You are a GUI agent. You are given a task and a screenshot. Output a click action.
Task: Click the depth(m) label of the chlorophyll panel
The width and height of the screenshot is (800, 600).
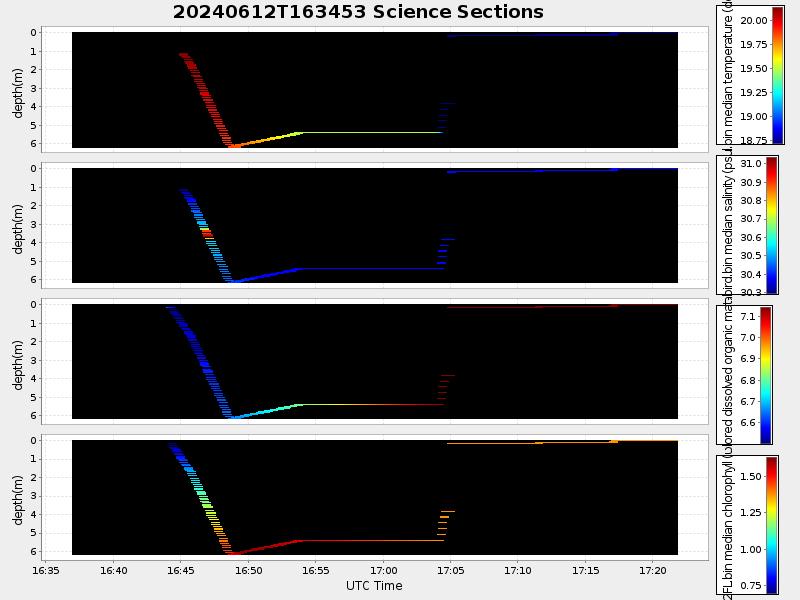(x=18, y=500)
